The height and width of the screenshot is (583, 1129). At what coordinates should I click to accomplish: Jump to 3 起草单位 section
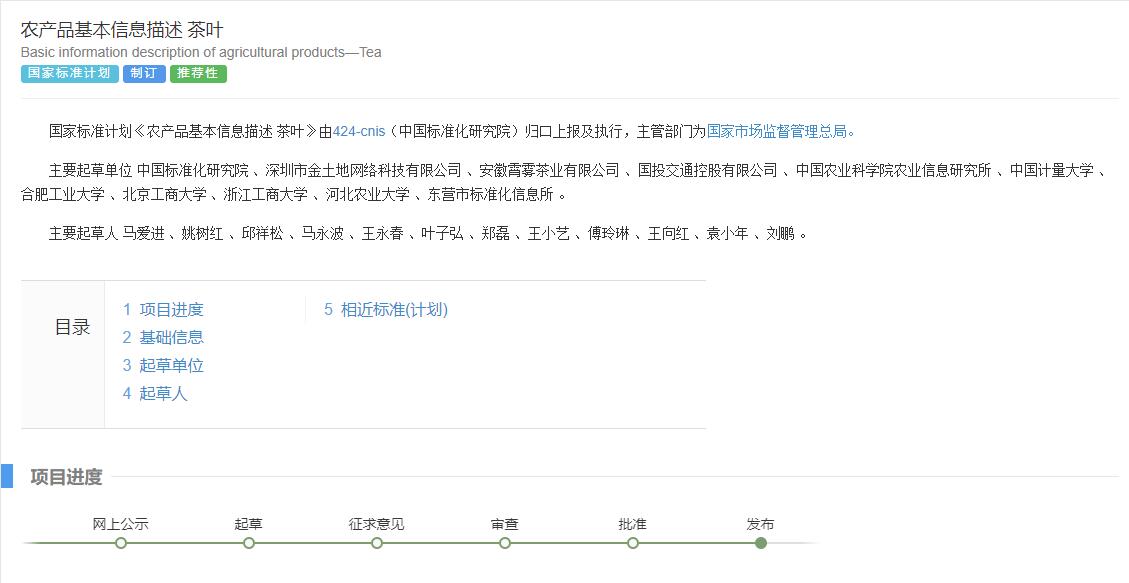[163, 366]
